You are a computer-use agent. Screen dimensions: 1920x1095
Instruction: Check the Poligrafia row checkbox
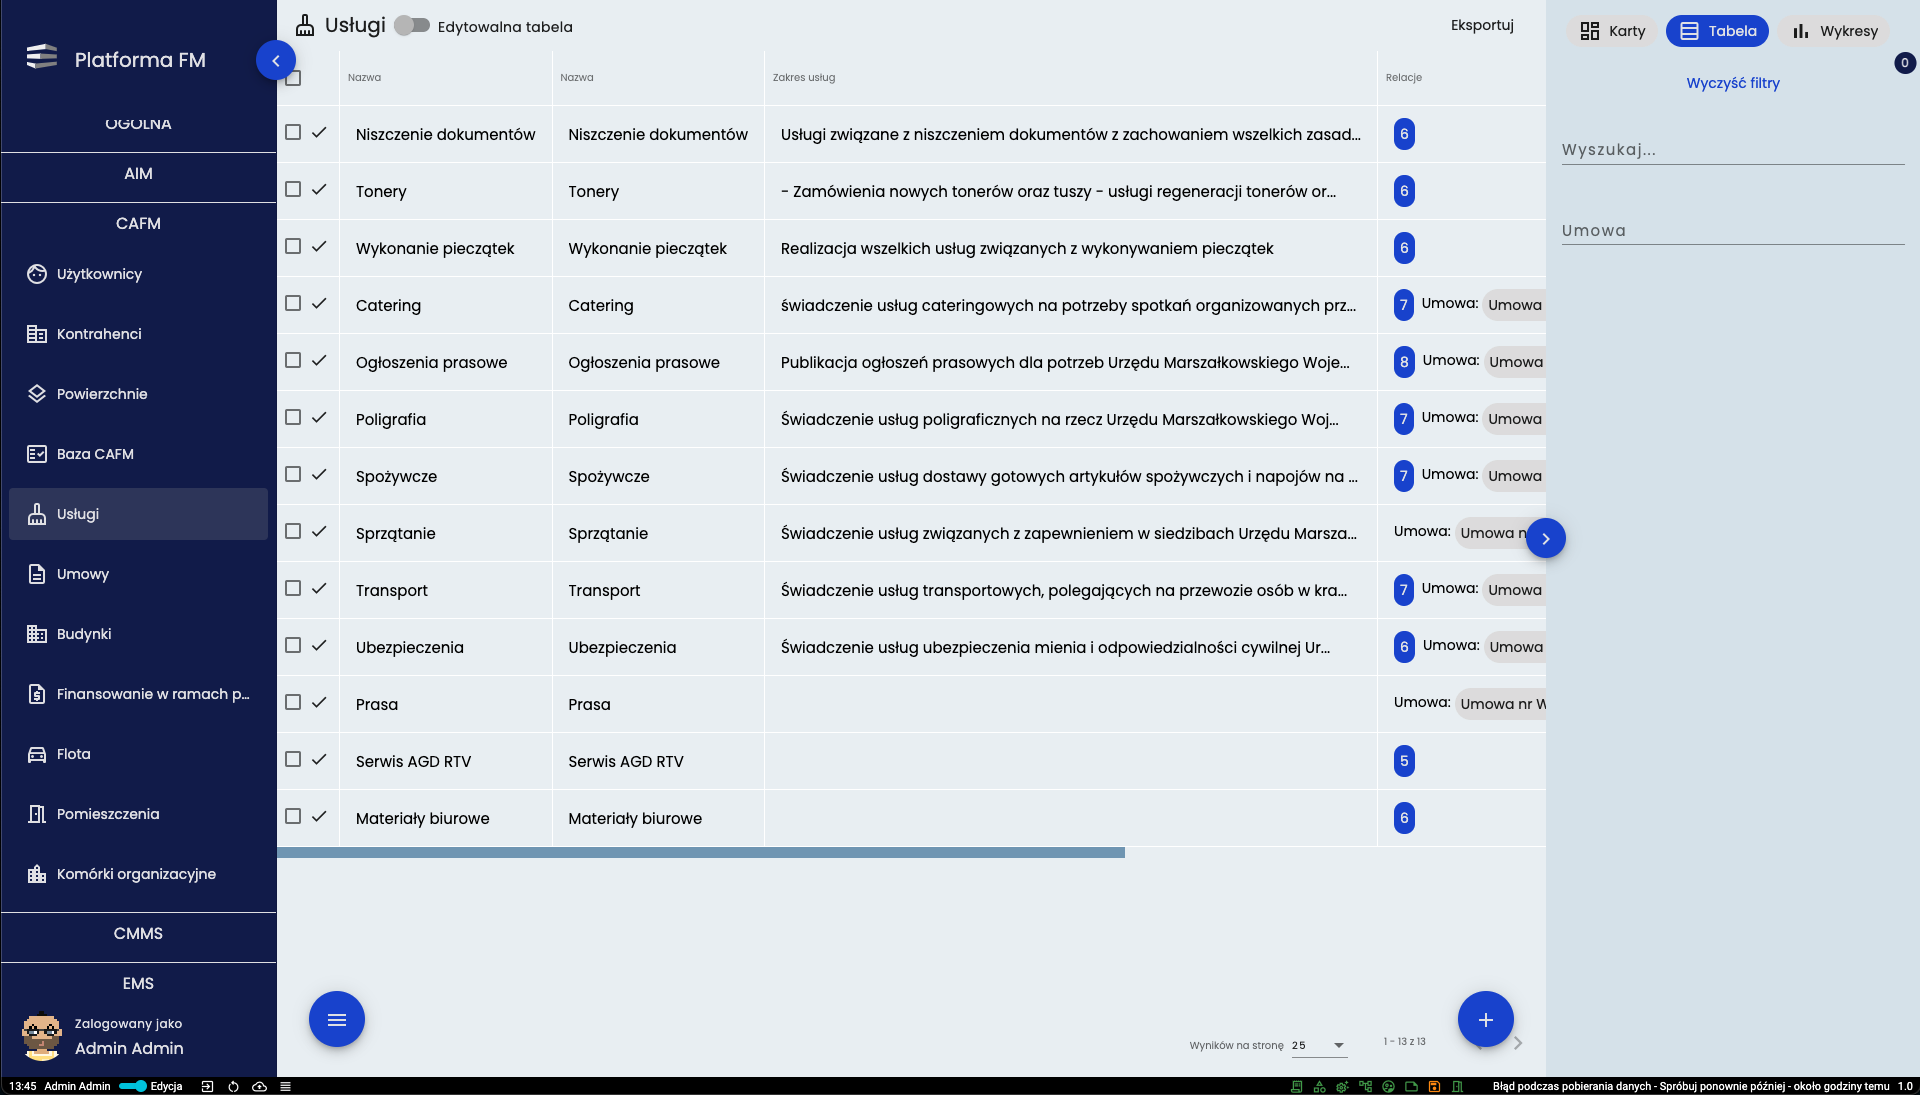293,417
